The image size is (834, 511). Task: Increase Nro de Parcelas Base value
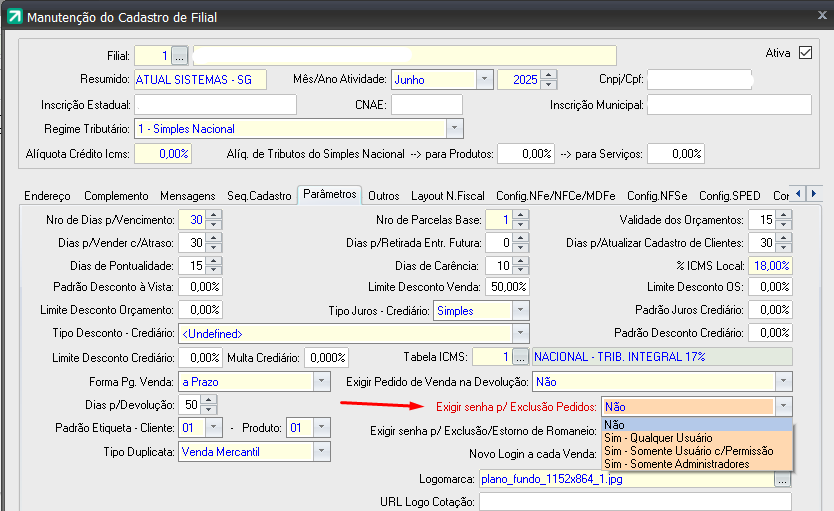[x=521, y=215]
